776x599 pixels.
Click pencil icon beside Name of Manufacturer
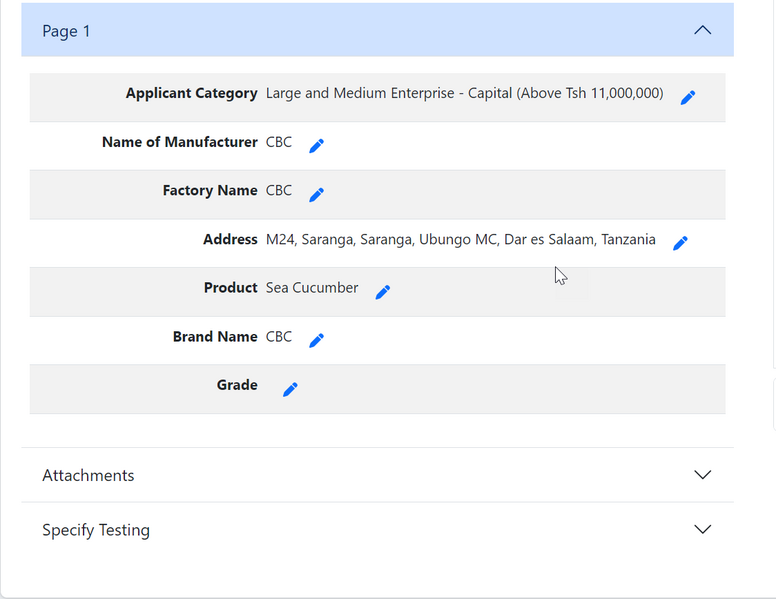317,146
